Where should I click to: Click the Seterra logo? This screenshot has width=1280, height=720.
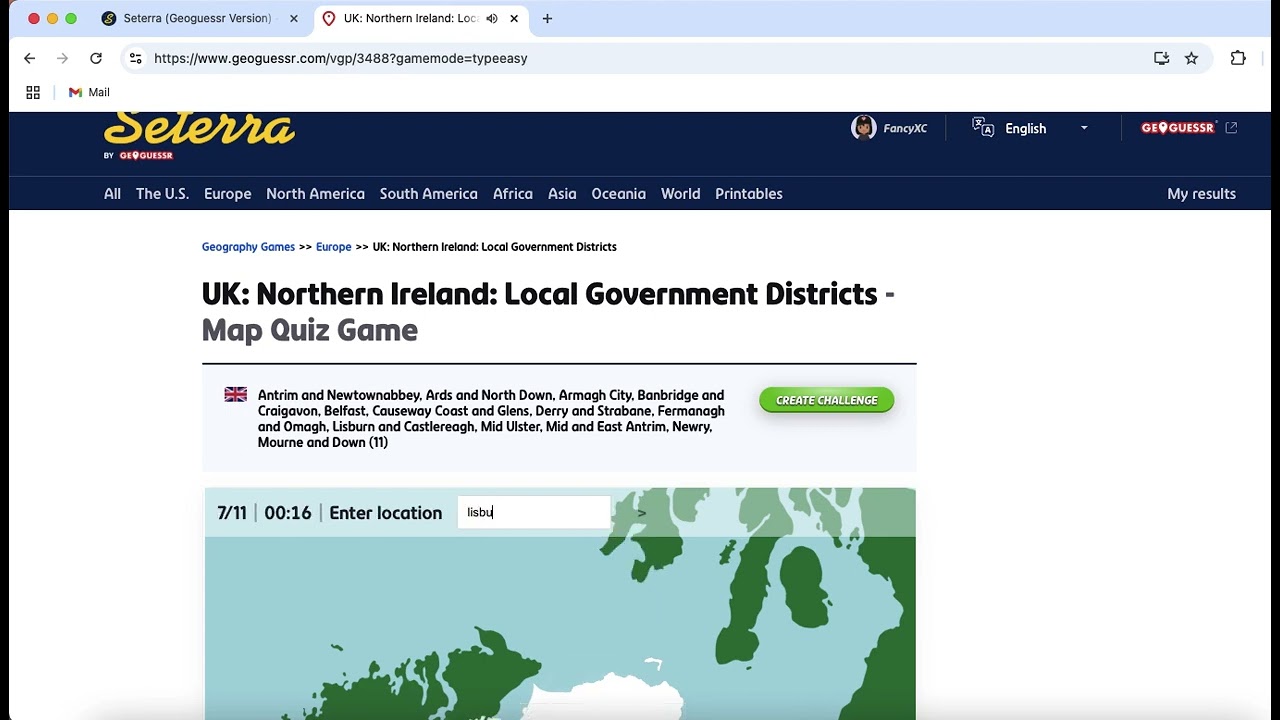click(x=199, y=136)
